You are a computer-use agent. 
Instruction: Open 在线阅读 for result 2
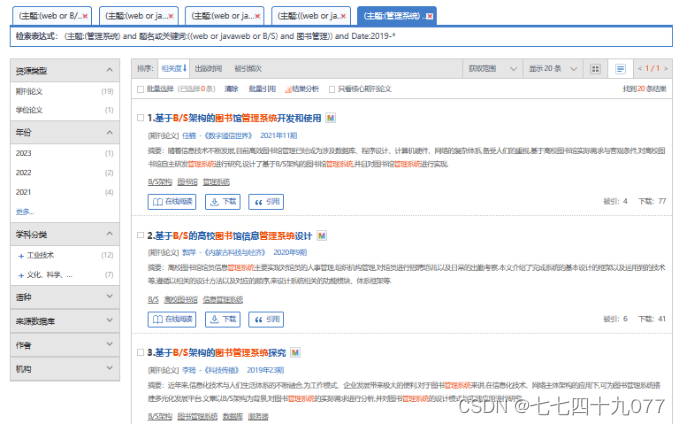pos(172,319)
